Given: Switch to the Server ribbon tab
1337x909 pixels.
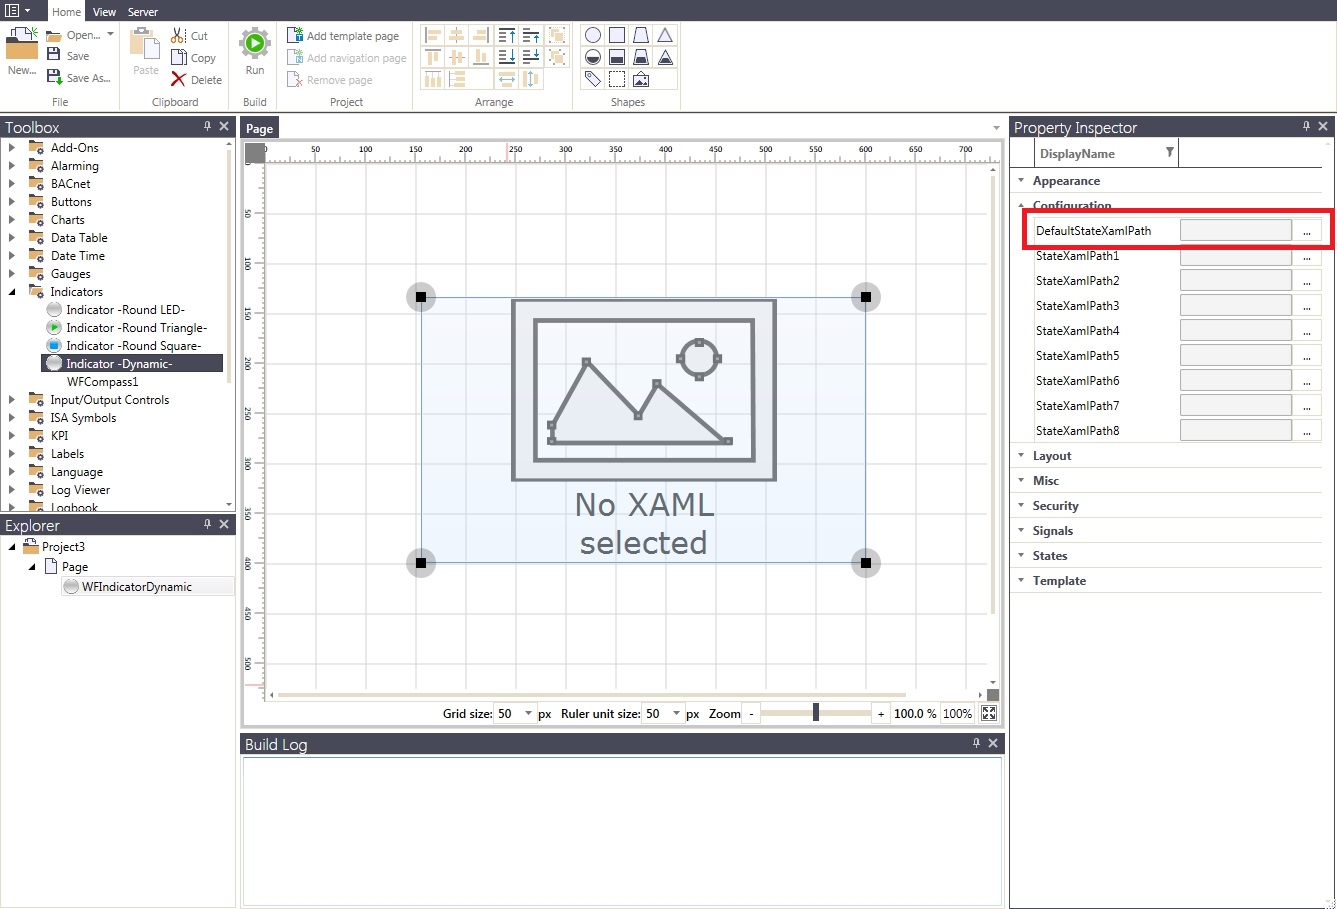Looking at the screenshot, I should pyautogui.click(x=143, y=12).
